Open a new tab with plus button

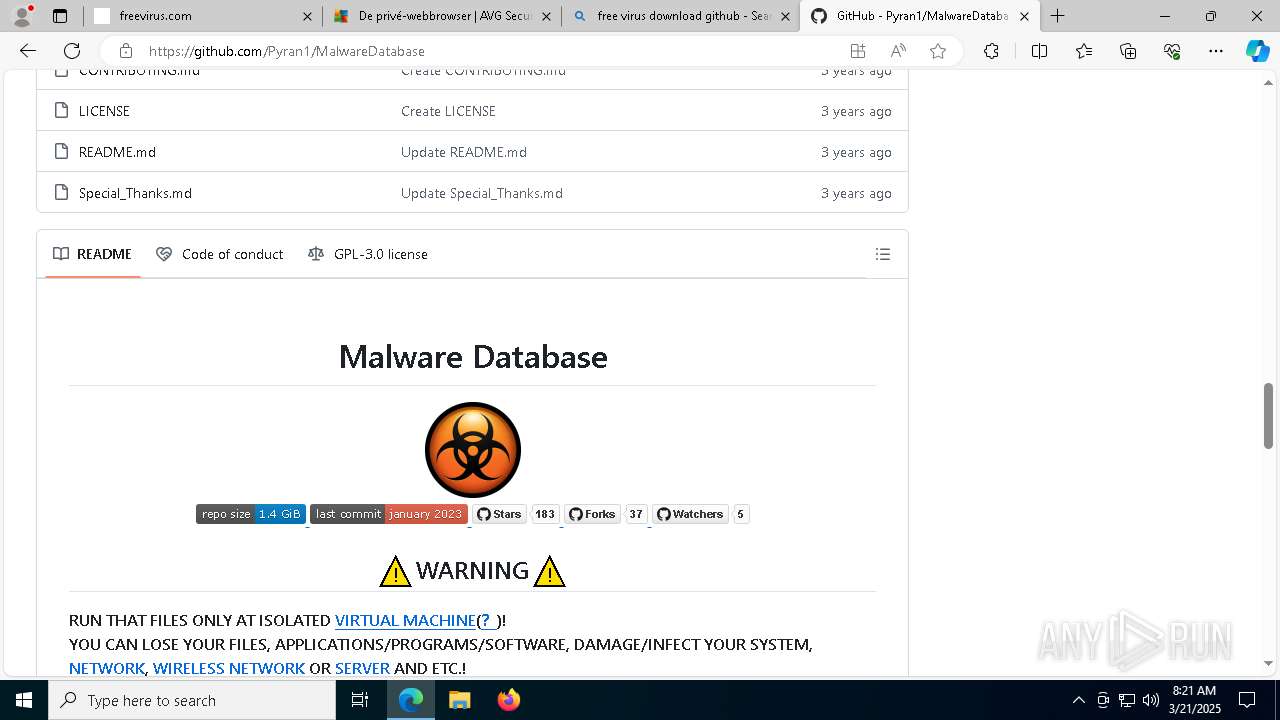(1057, 16)
